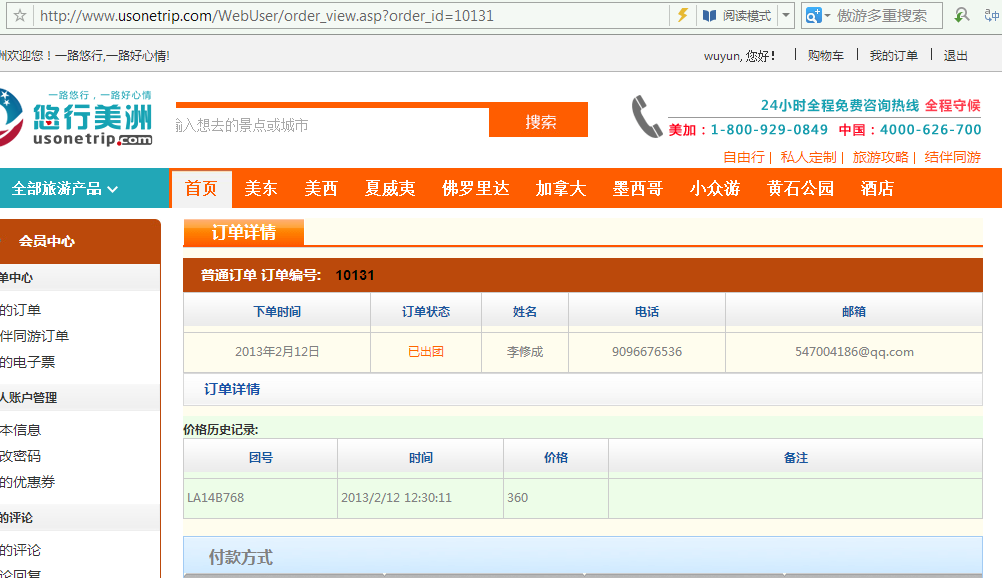Select the 夏威夷 navigation tab

[390, 189]
